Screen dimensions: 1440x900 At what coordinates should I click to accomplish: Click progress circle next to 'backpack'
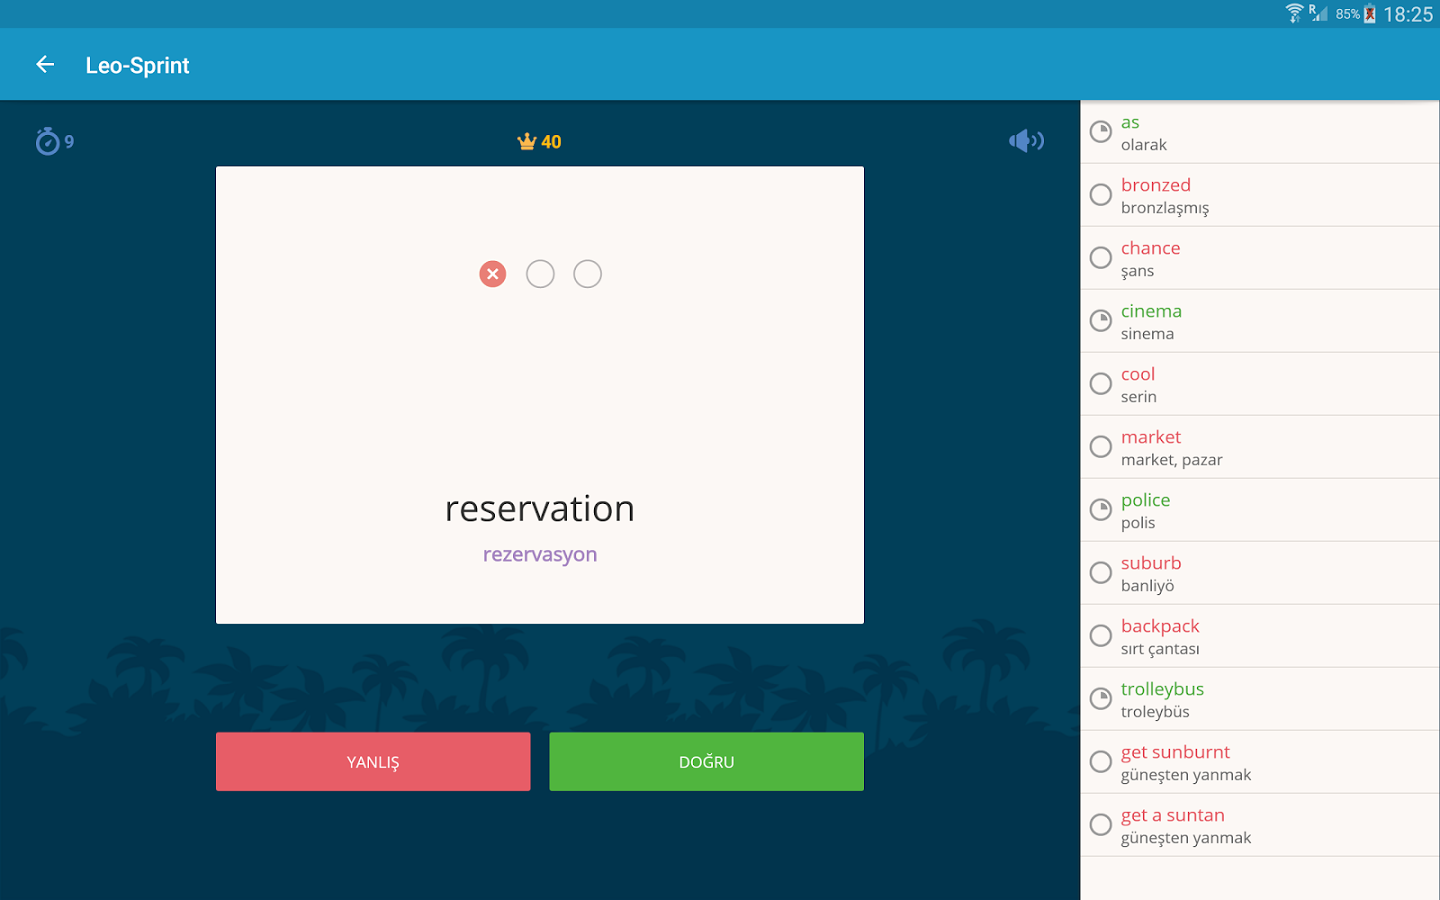(x=1101, y=636)
